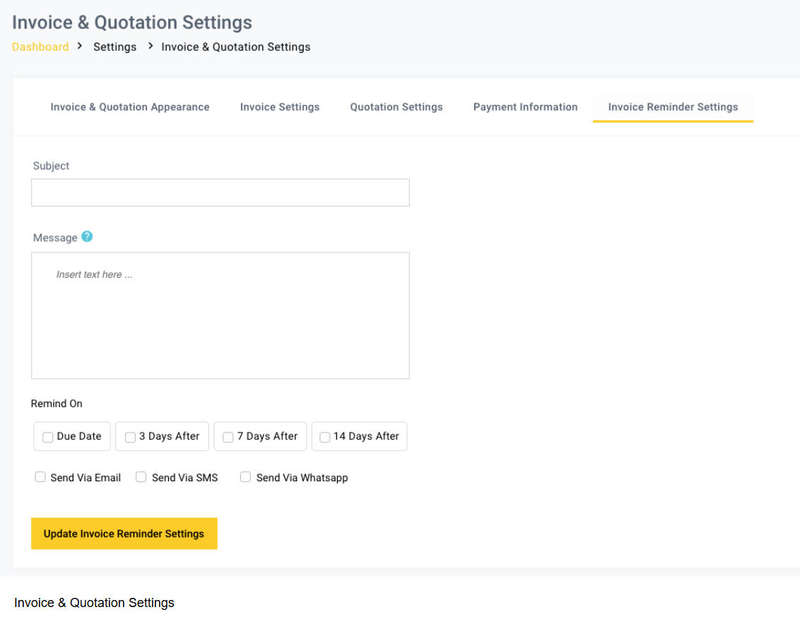Turn on Send Via Whatsapp
Viewport: 800px width, 641px height.
pyautogui.click(x=245, y=477)
